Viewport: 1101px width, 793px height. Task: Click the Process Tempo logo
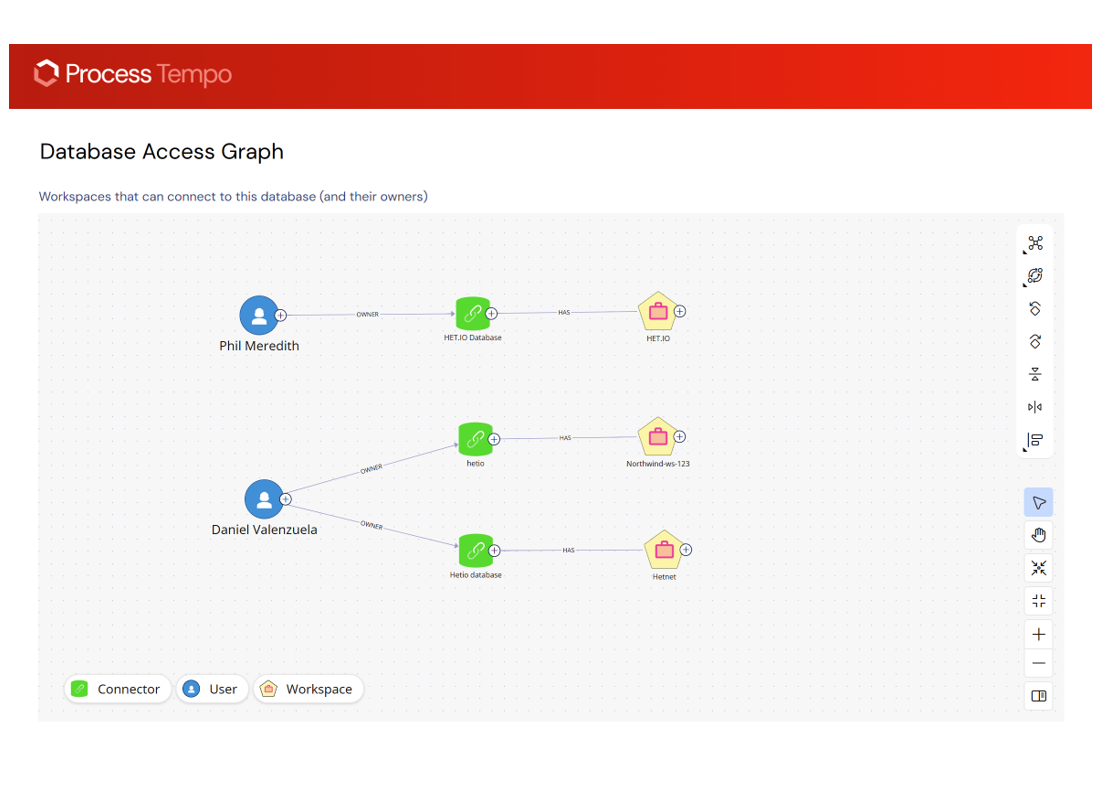coord(133,74)
